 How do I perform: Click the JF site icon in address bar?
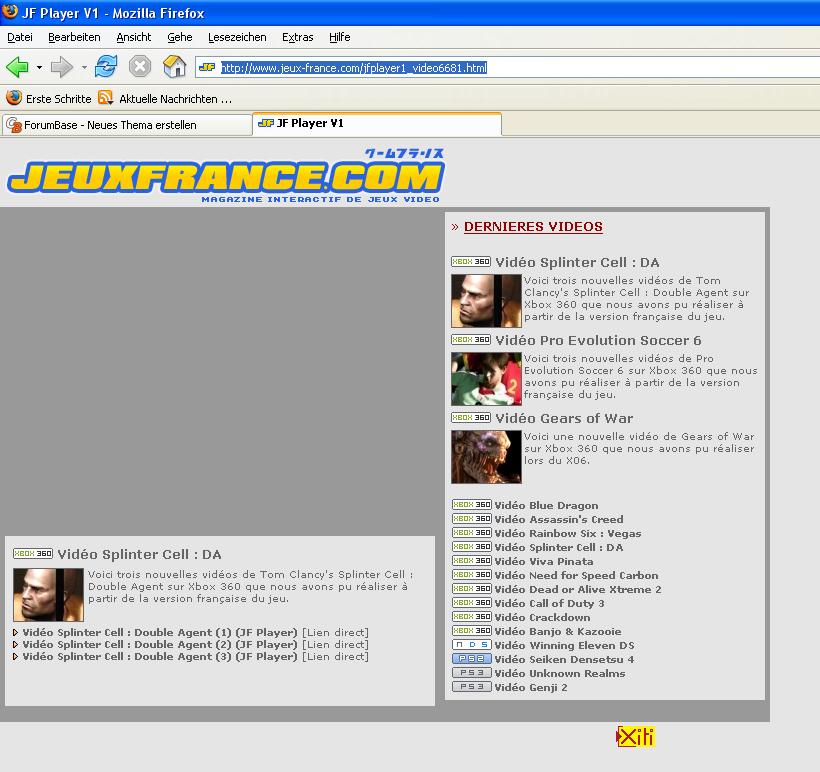pyautogui.click(x=208, y=67)
